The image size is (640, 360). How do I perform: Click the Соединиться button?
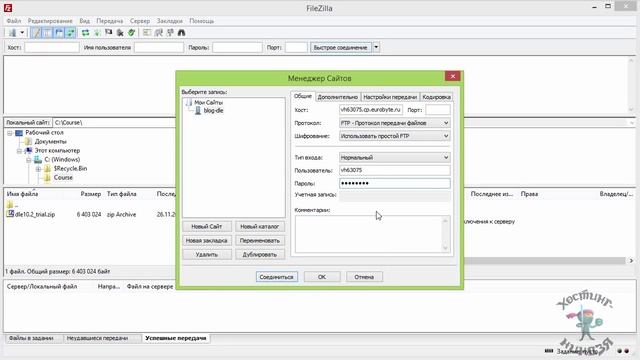coord(277,277)
